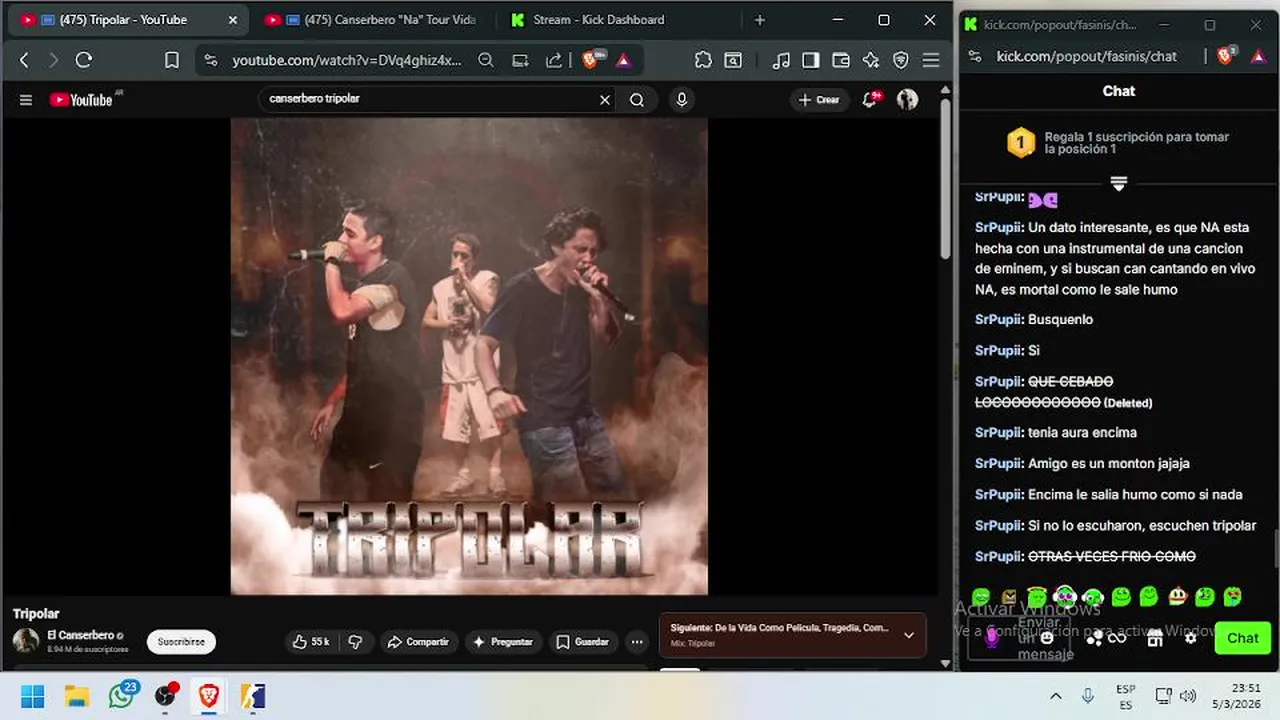The image size is (1280, 720).
Task: Go to YouTube home via logo
Action: click(x=82, y=99)
